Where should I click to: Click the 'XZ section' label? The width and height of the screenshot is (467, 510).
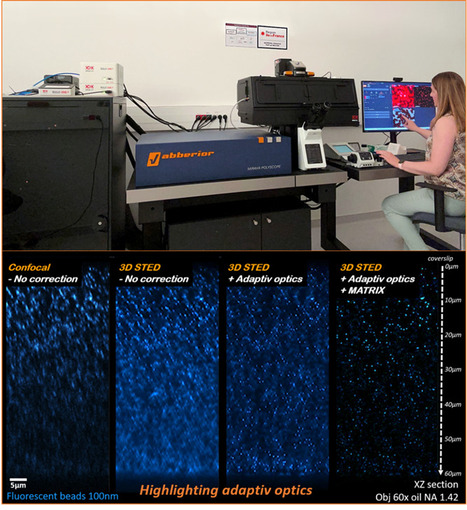436,485
